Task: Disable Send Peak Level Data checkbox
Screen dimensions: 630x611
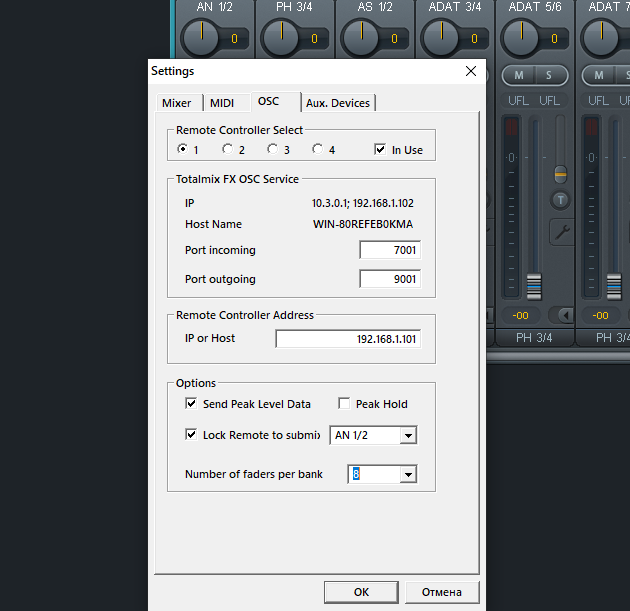Action: pyautogui.click(x=191, y=403)
